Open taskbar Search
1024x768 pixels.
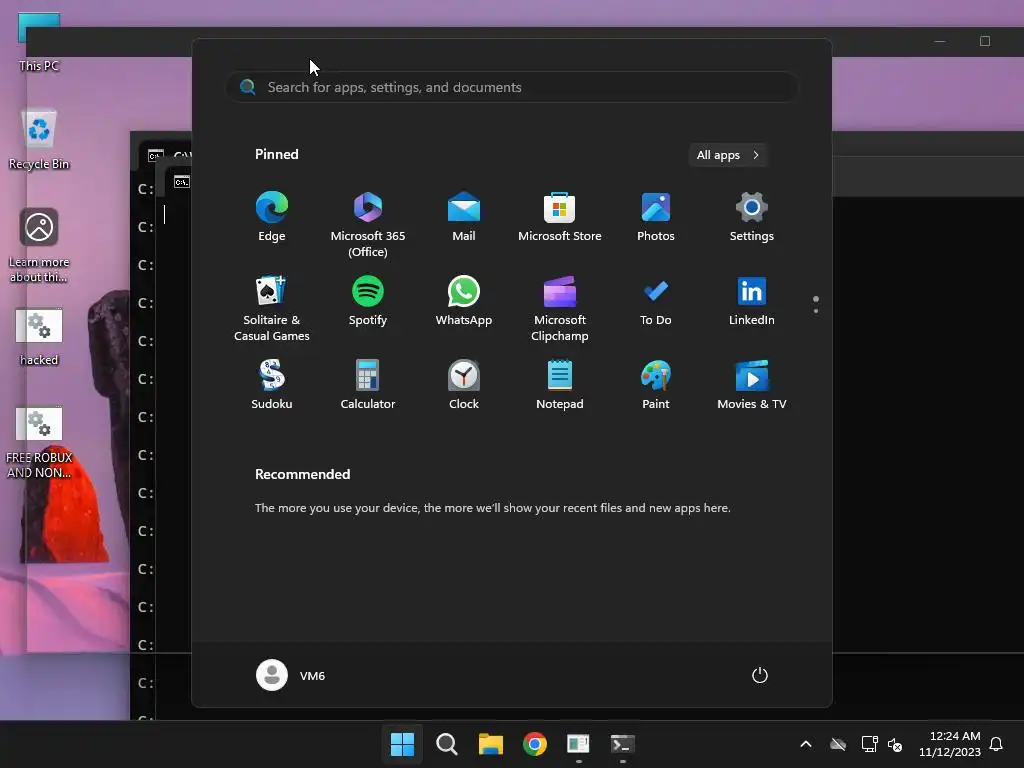tap(447, 744)
